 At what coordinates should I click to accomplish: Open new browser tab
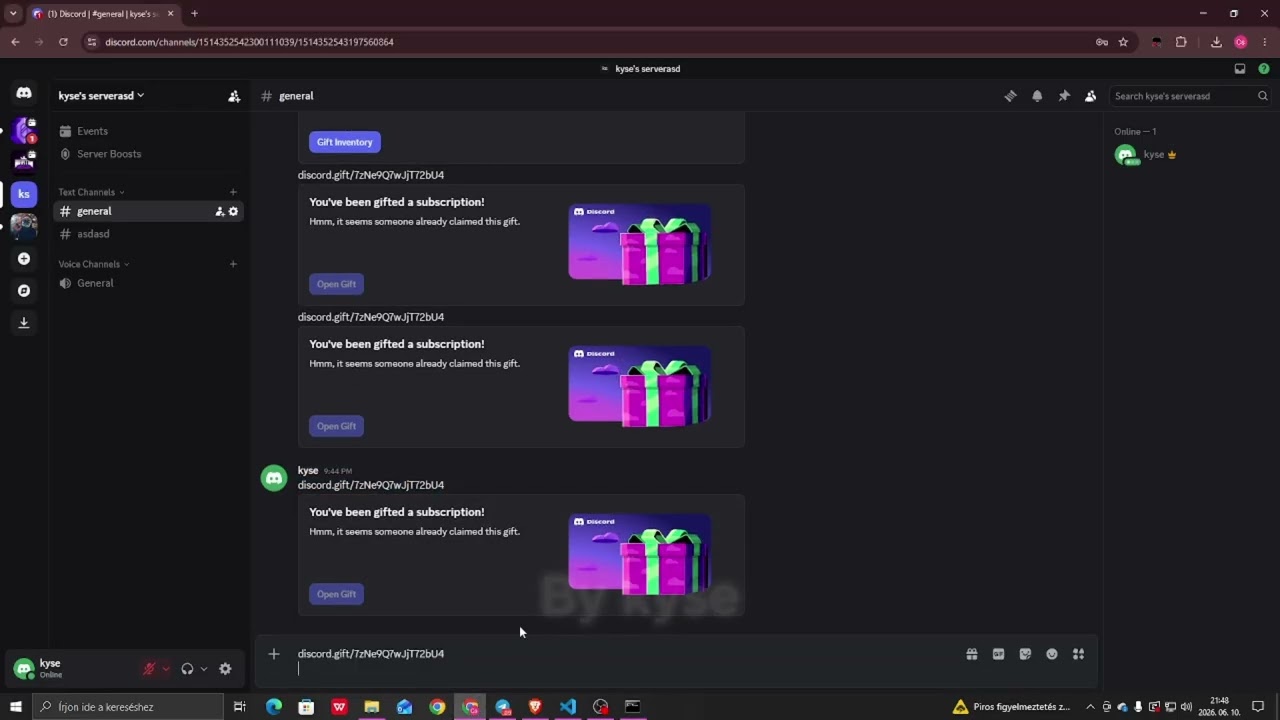[194, 14]
